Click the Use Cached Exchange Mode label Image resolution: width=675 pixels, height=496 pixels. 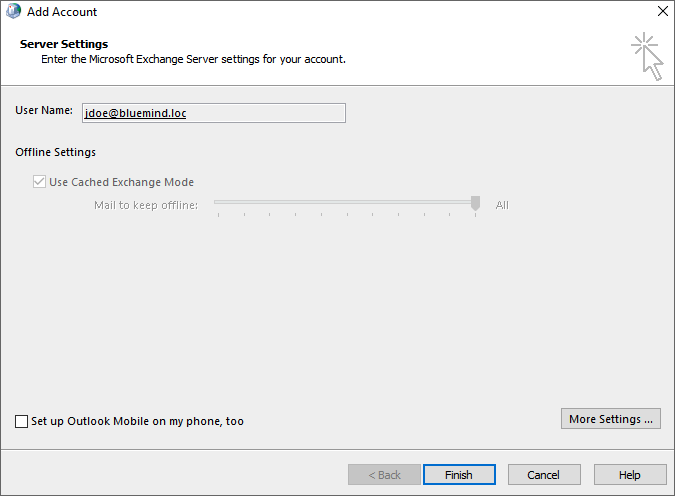[121, 182]
